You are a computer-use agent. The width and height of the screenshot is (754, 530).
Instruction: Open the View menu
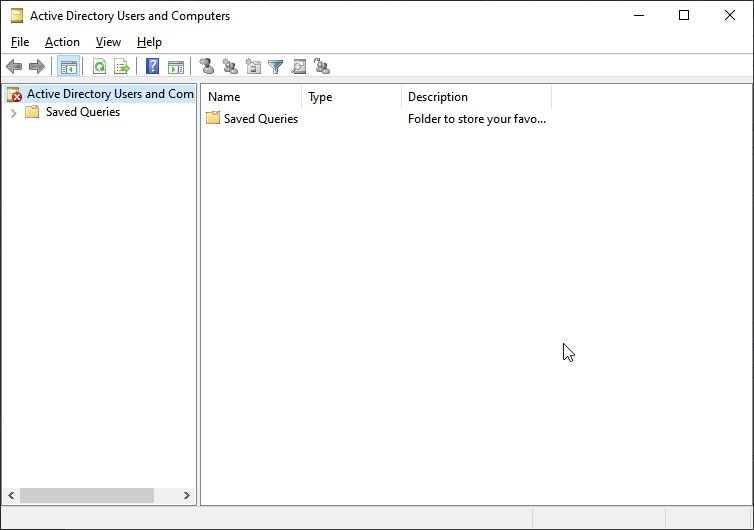pos(108,42)
